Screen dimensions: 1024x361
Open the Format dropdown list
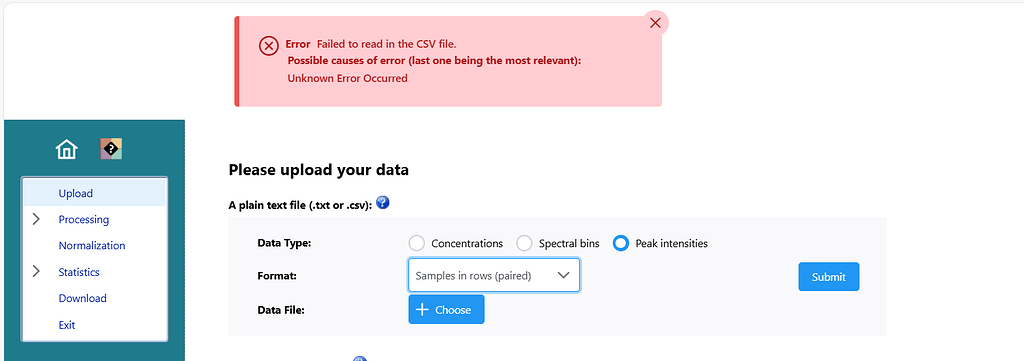494,275
